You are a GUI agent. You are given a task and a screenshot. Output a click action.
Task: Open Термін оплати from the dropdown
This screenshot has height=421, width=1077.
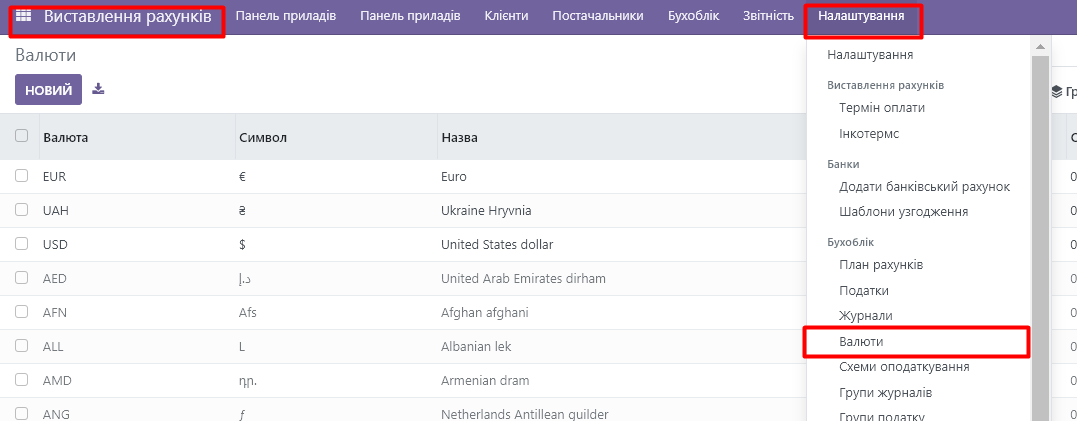pyautogui.click(x=882, y=107)
